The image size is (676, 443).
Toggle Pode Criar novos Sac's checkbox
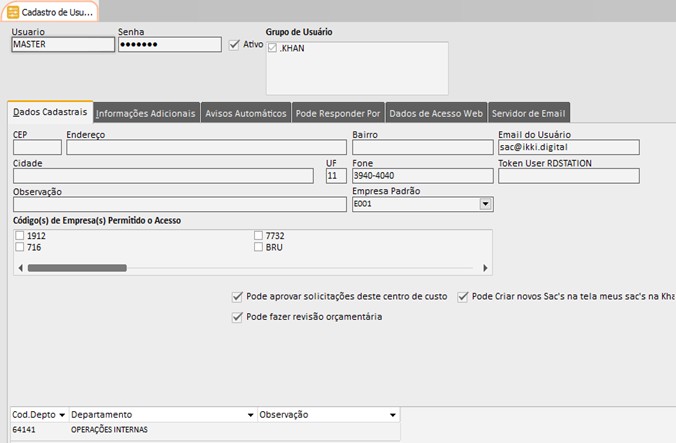tap(463, 296)
